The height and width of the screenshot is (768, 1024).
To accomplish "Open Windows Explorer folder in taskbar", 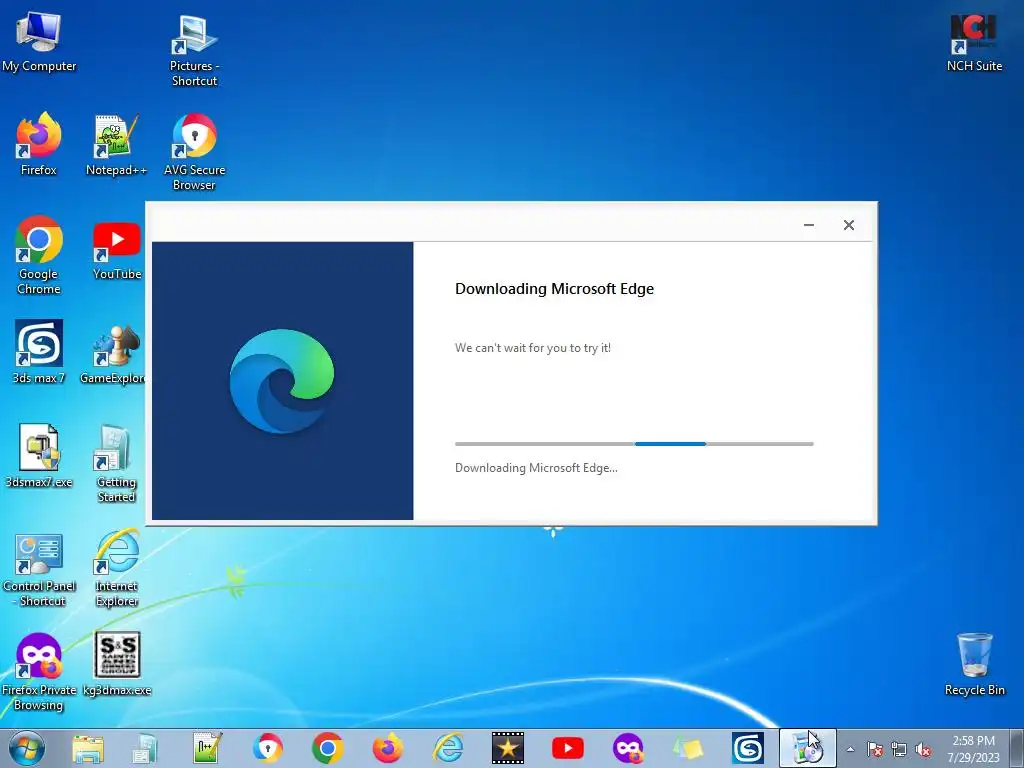I will [x=88, y=748].
